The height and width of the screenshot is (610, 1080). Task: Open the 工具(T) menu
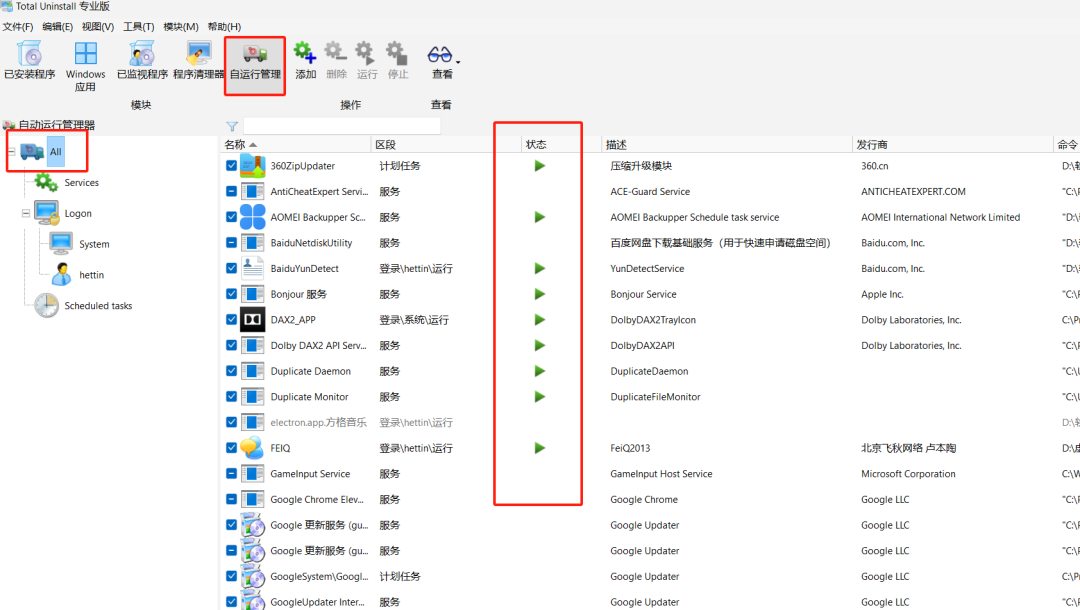(x=138, y=27)
